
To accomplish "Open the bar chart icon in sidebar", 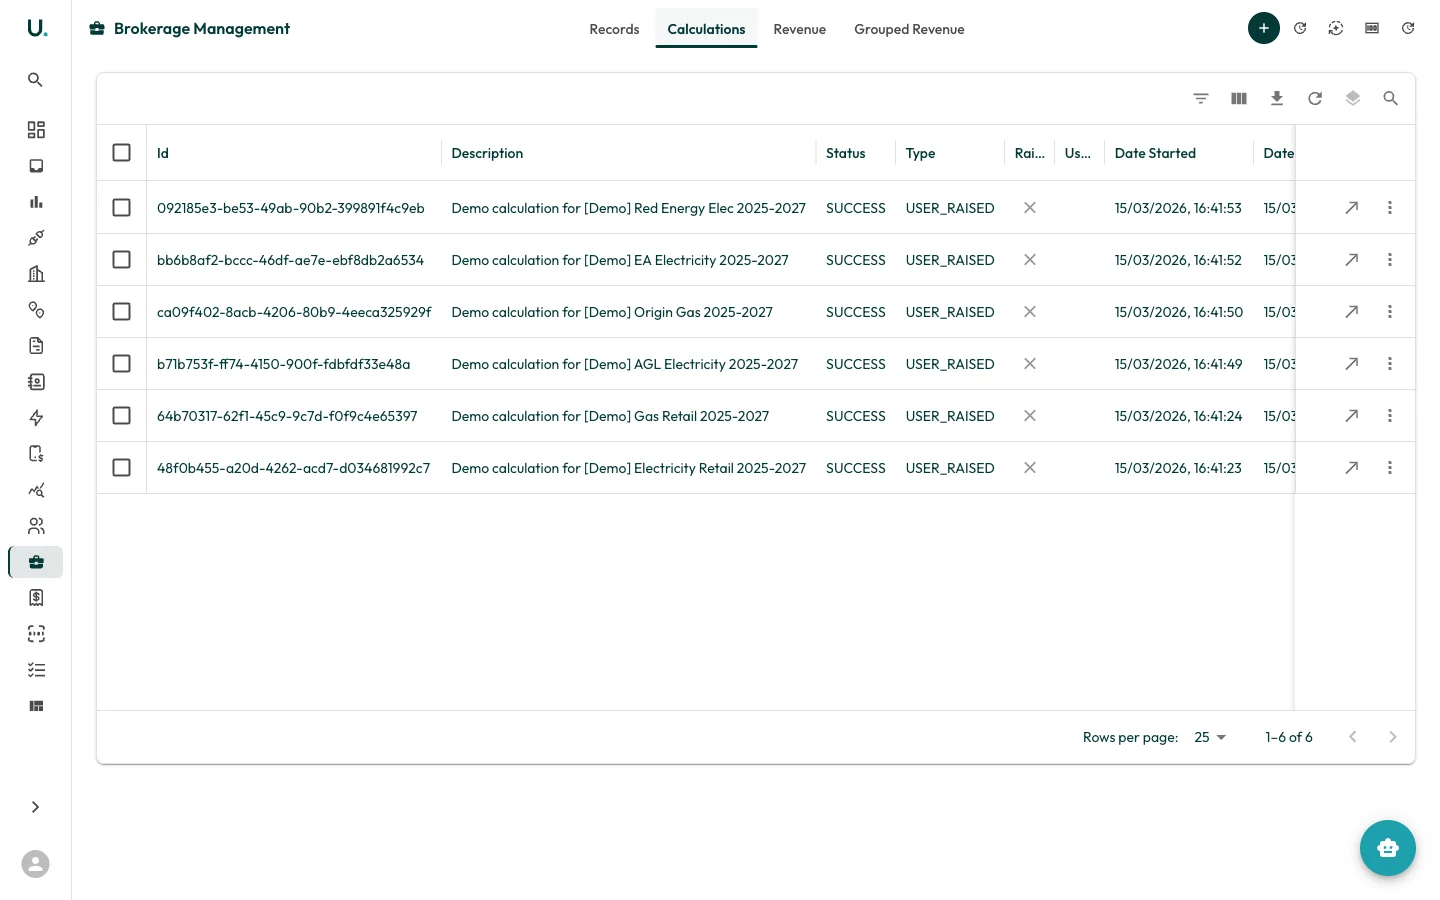I will pyautogui.click(x=36, y=202).
